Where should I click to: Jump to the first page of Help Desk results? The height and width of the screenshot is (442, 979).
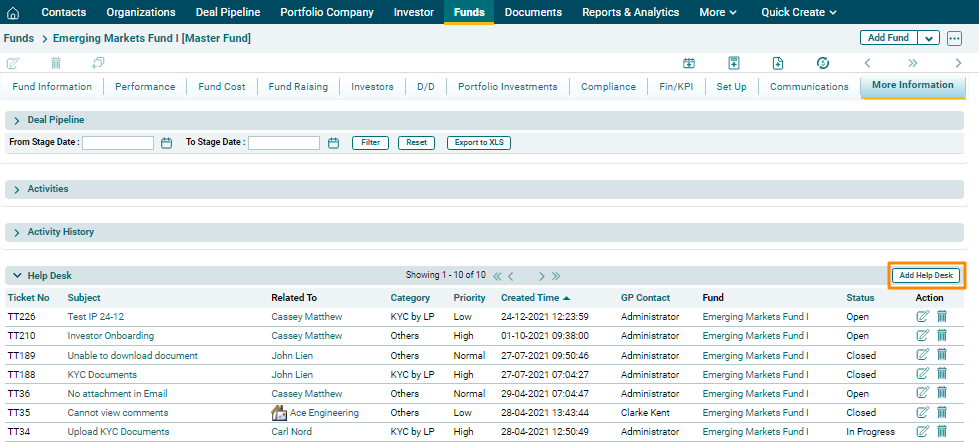[x=496, y=276]
